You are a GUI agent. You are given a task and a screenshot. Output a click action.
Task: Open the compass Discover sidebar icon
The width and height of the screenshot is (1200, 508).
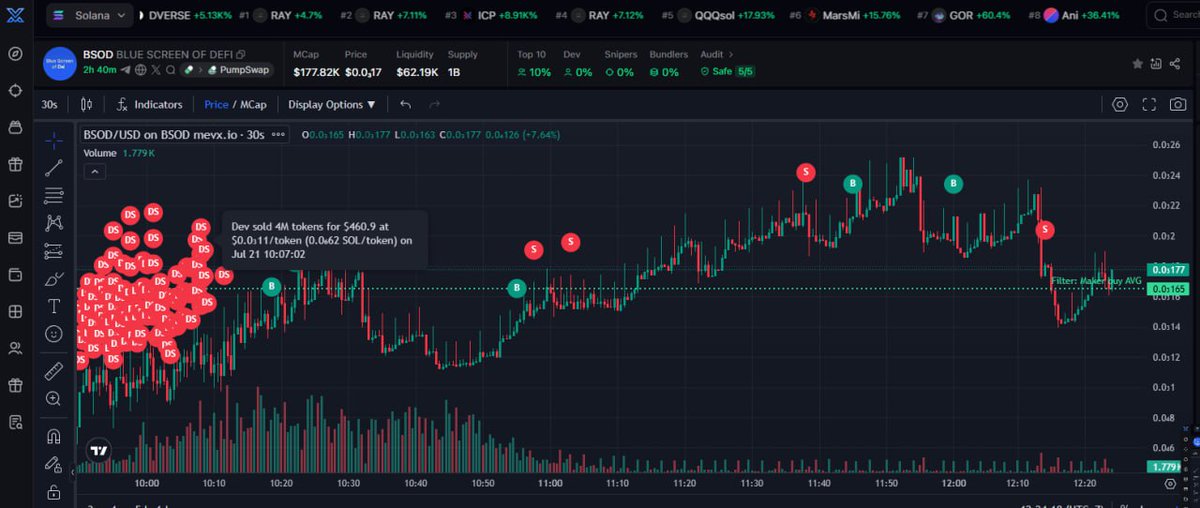pyautogui.click(x=15, y=53)
